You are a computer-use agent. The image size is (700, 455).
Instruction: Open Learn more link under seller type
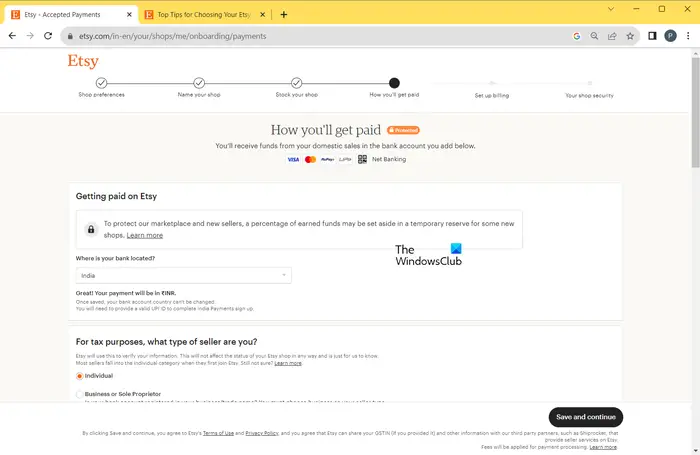click(x=288, y=363)
